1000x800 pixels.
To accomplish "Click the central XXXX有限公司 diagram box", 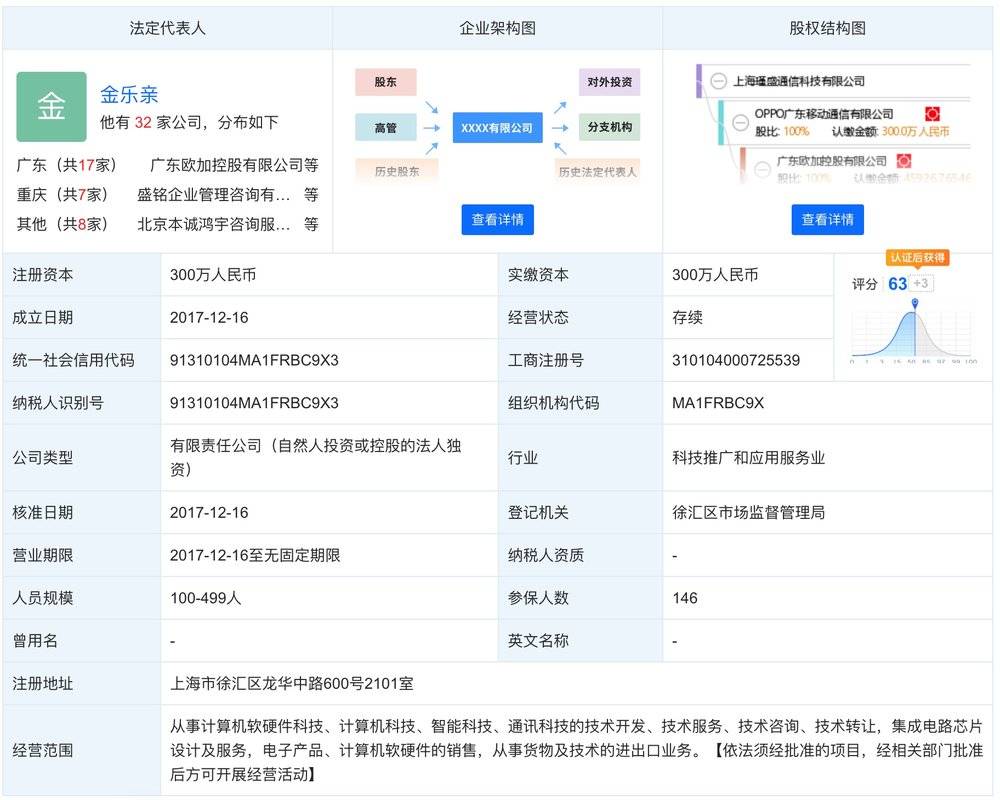I will click(497, 128).
